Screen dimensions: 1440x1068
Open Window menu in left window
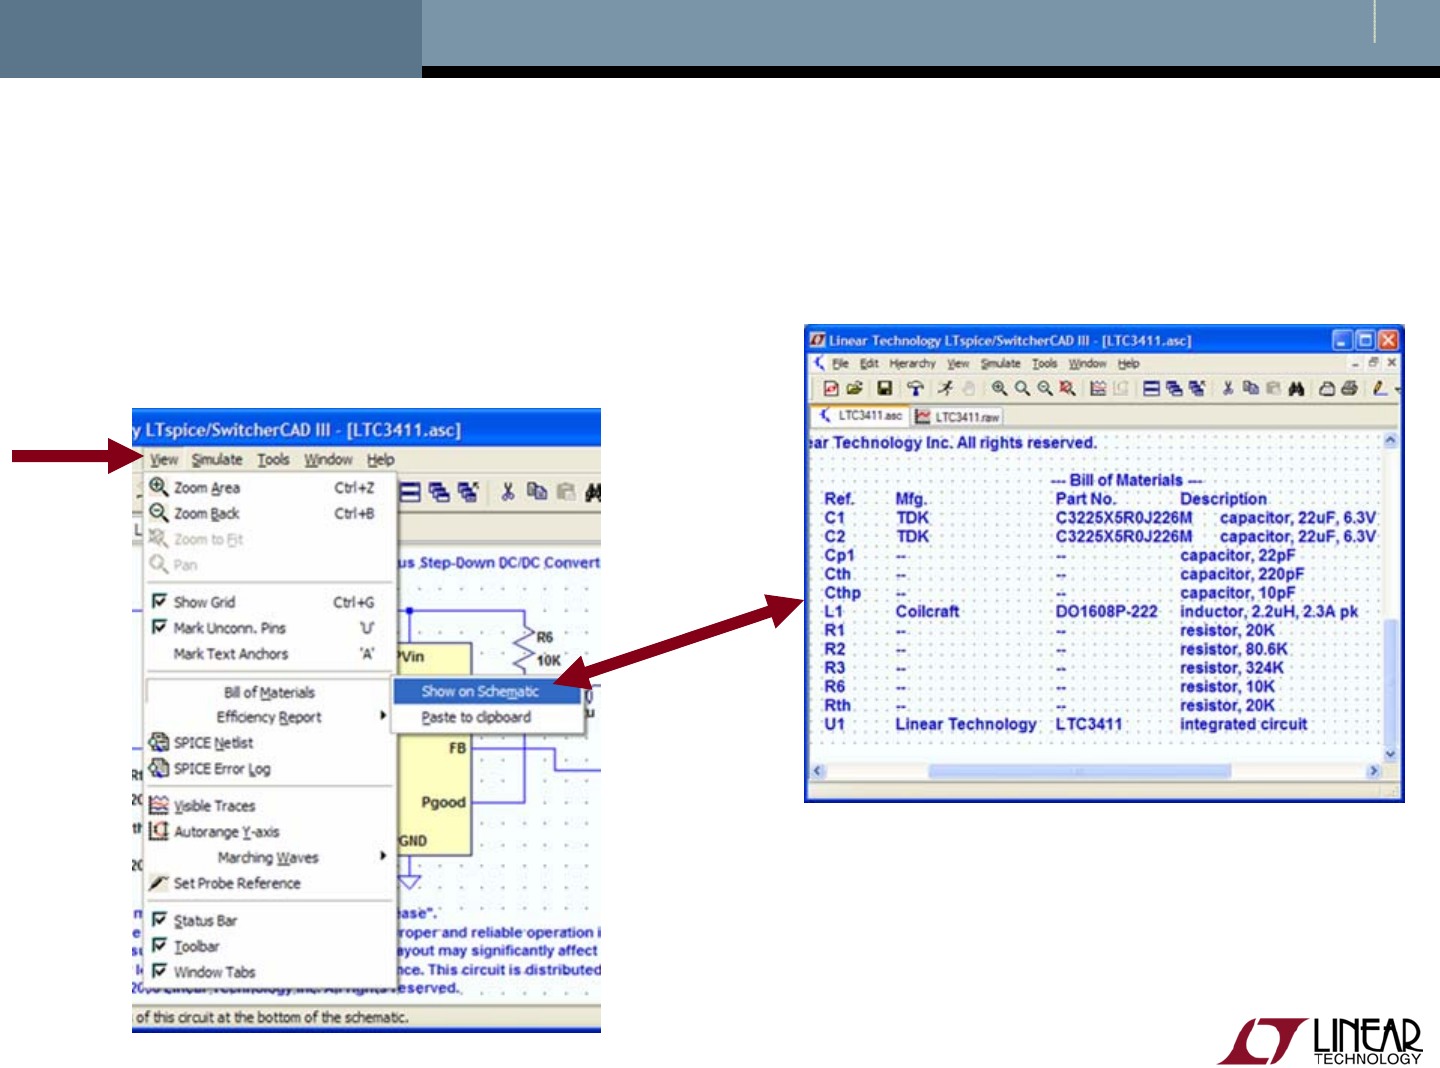(x=328, y=460)
